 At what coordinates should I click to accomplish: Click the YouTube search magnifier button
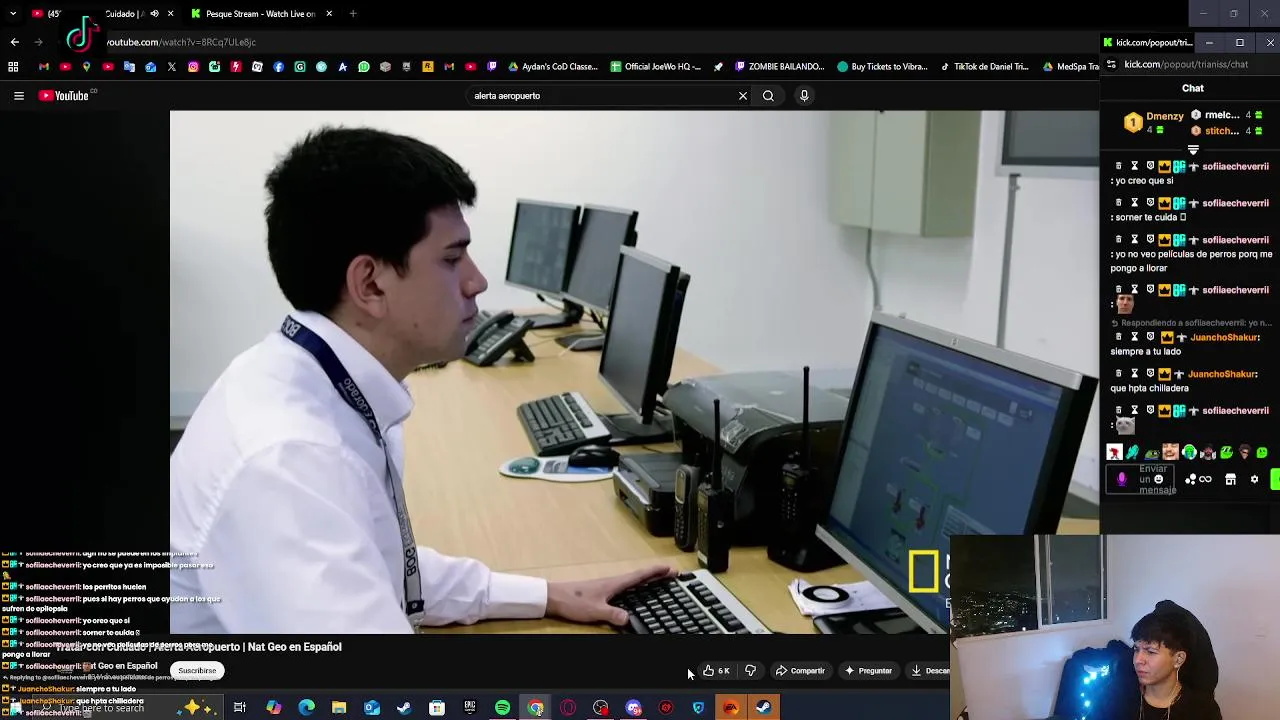pos(768,96)
